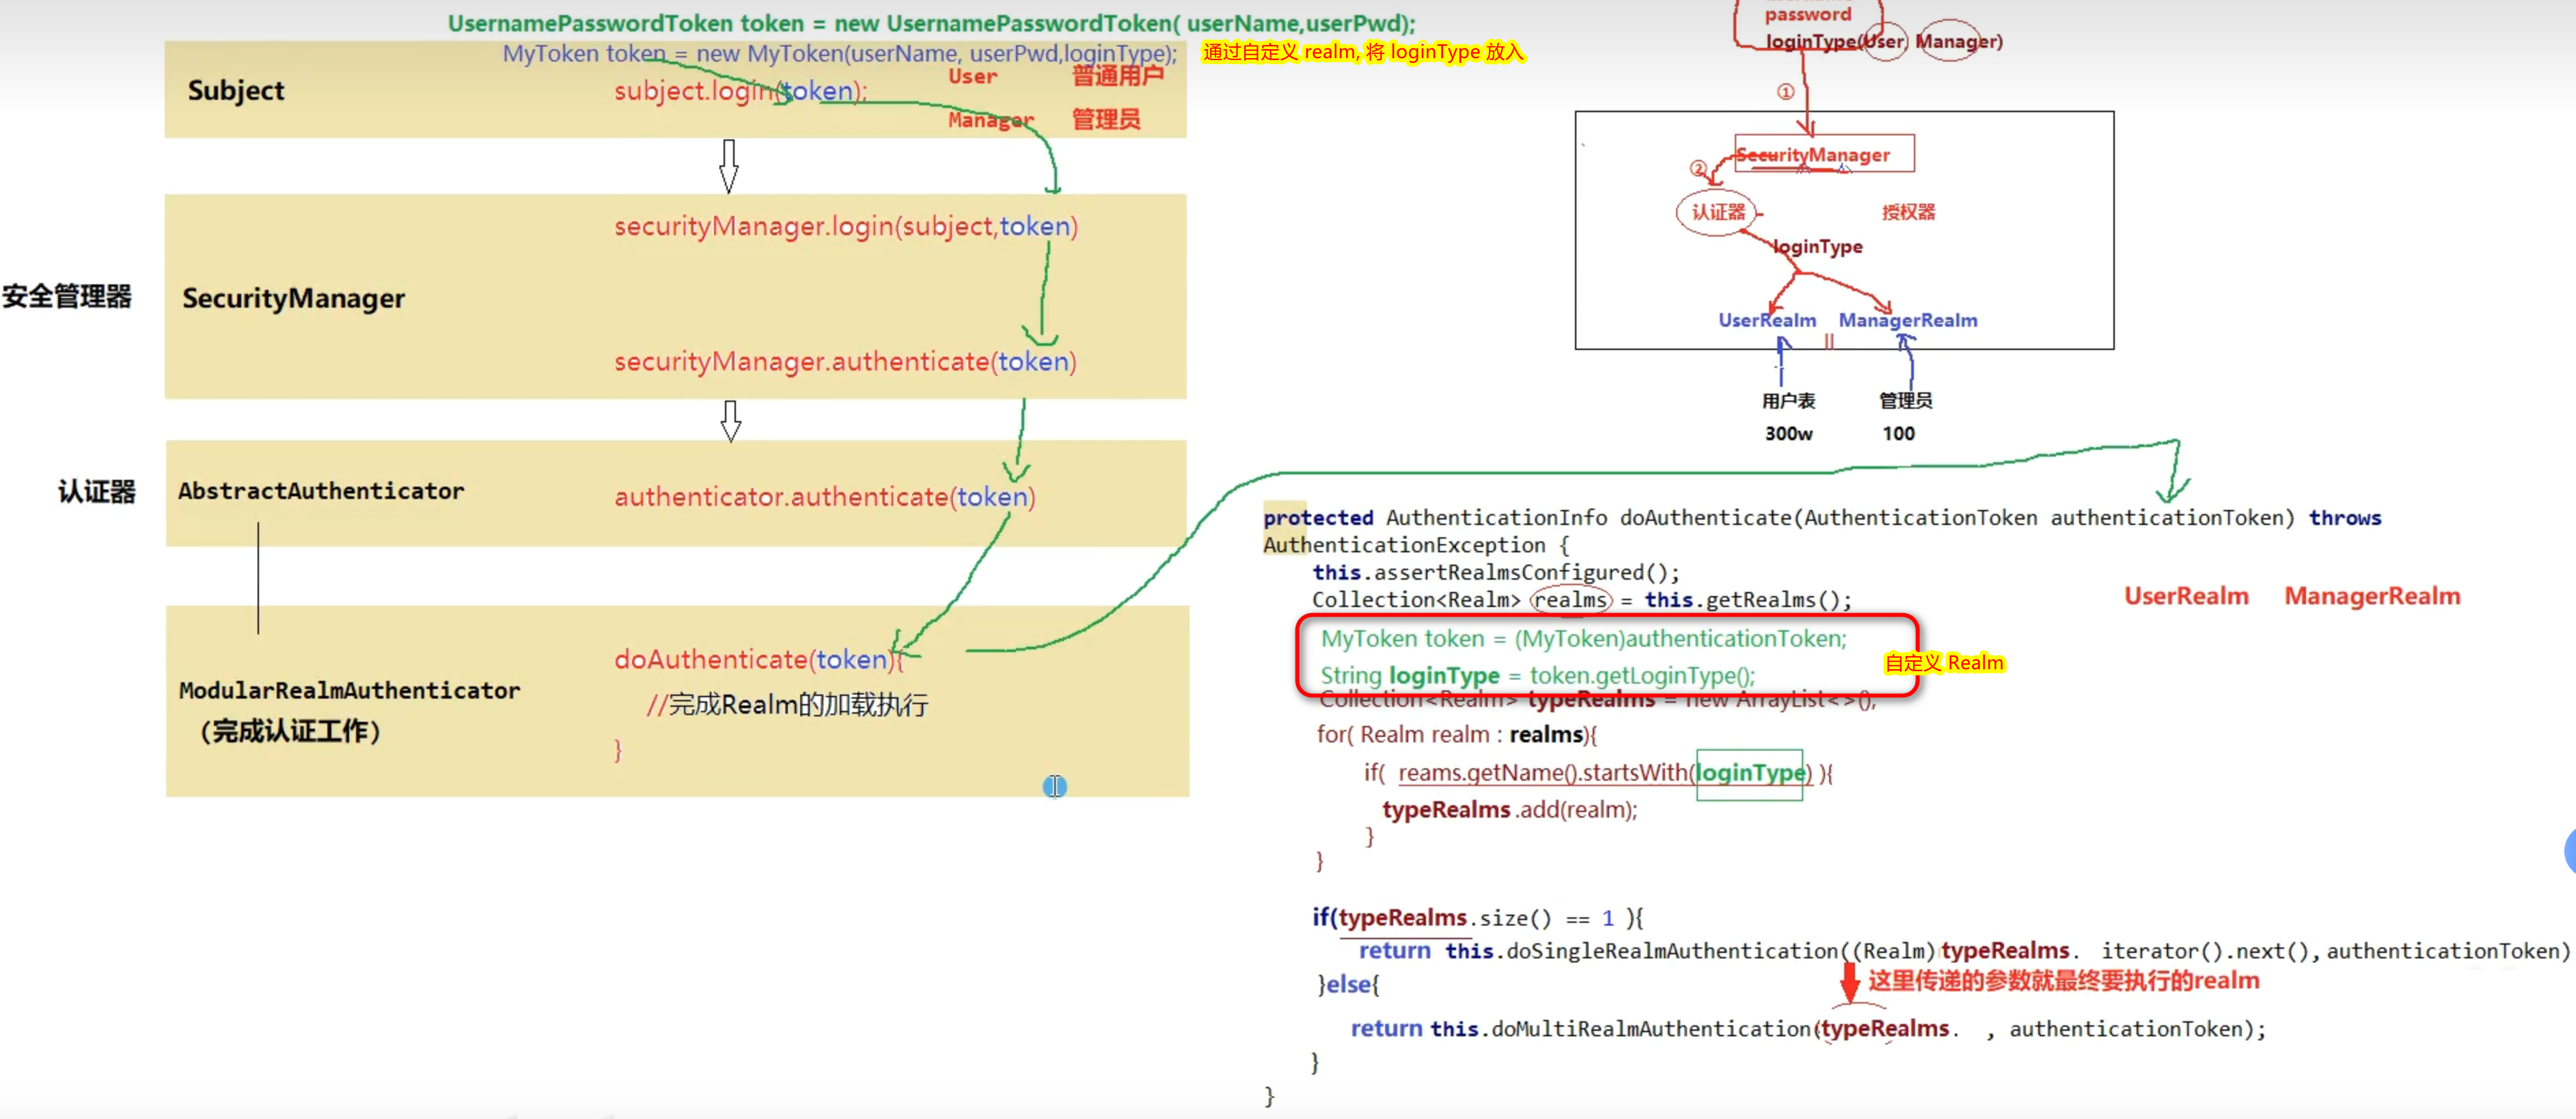Click the '}else{' line
The height and width of the screenshot is (1119, 2576).
click(1349, 985)
